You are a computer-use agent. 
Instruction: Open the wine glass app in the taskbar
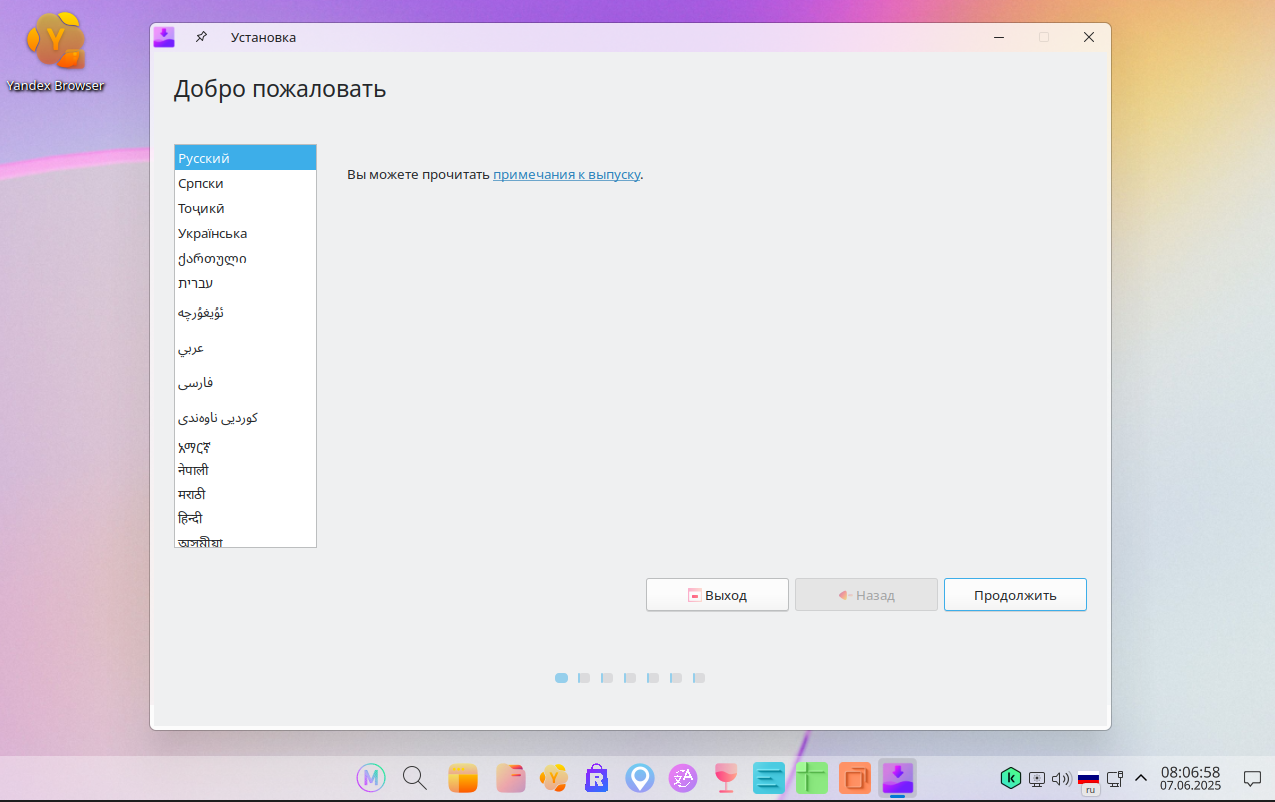(x=726, y=777)
